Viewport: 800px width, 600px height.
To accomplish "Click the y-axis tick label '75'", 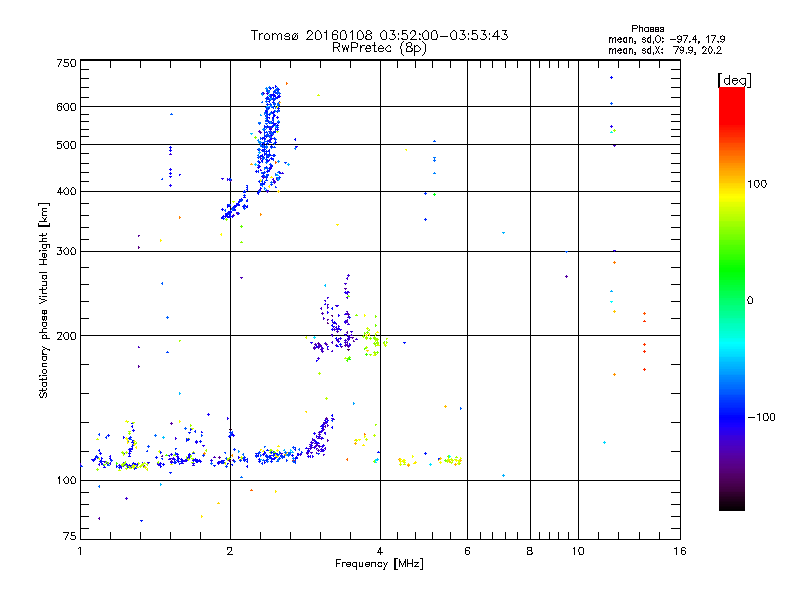I will click(70, 536).
